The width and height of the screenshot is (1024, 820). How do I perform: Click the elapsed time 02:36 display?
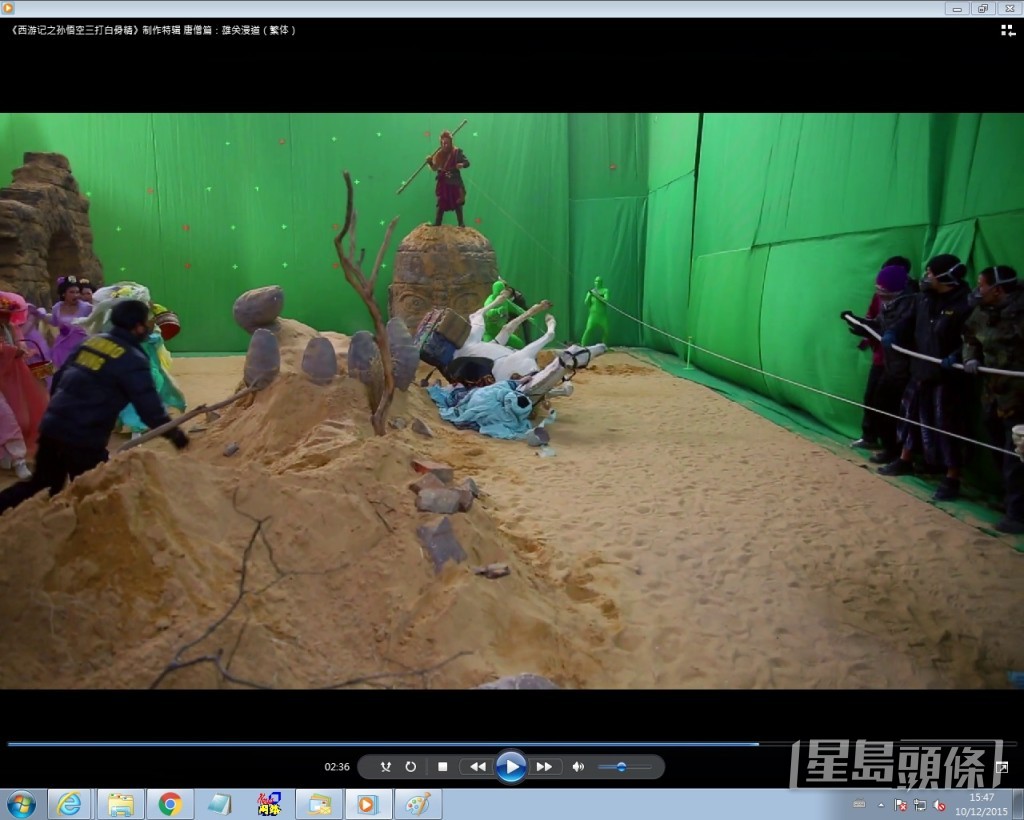[337, 767]
